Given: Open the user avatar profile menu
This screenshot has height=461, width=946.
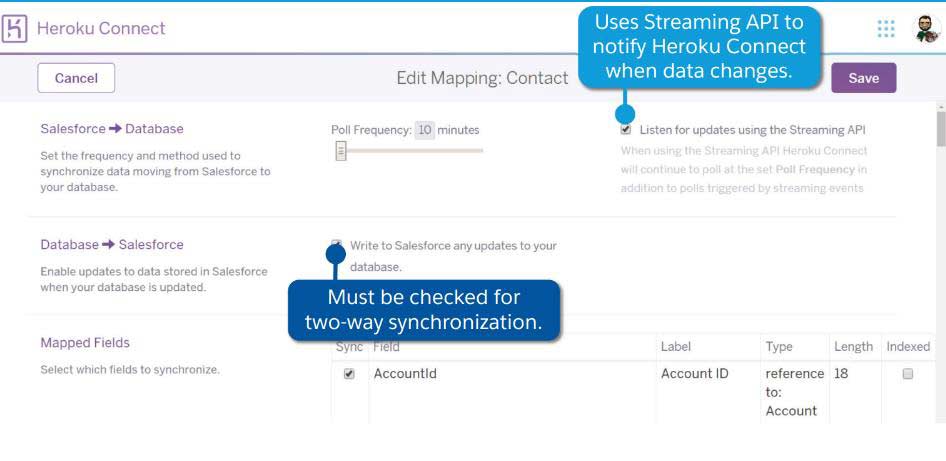Looking at the screenshot, I should pyautogui.click(x=927, y=28).
